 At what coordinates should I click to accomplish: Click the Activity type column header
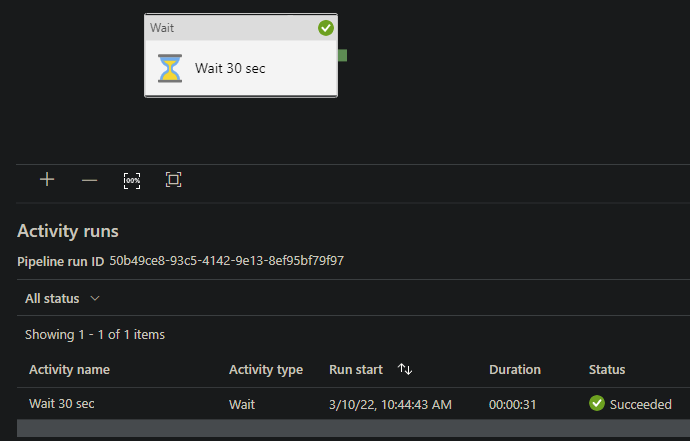point(265,369)
